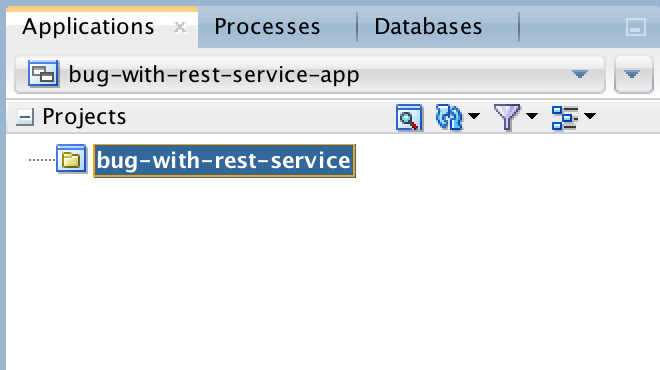Click empty area of the projects tree
660x370 pixels.
pyautogui.click(x=333, y=269)
